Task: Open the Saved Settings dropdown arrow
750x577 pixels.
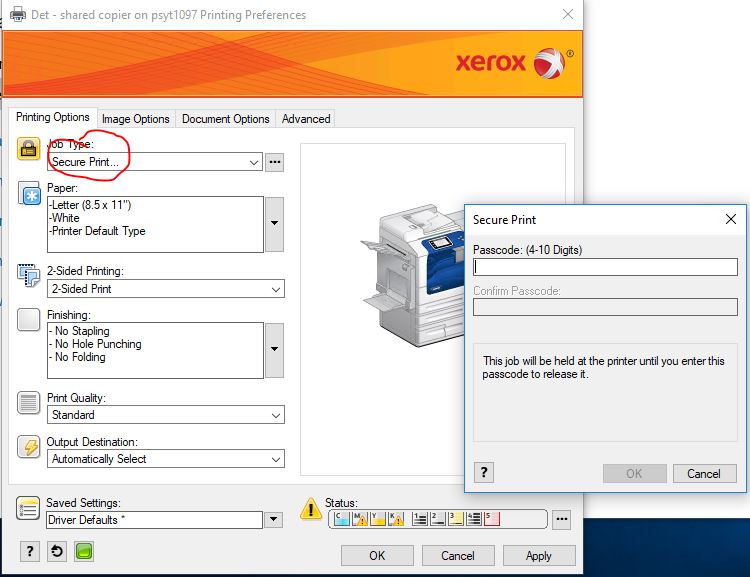Action: pyautogui.click(x=273, y=520)
